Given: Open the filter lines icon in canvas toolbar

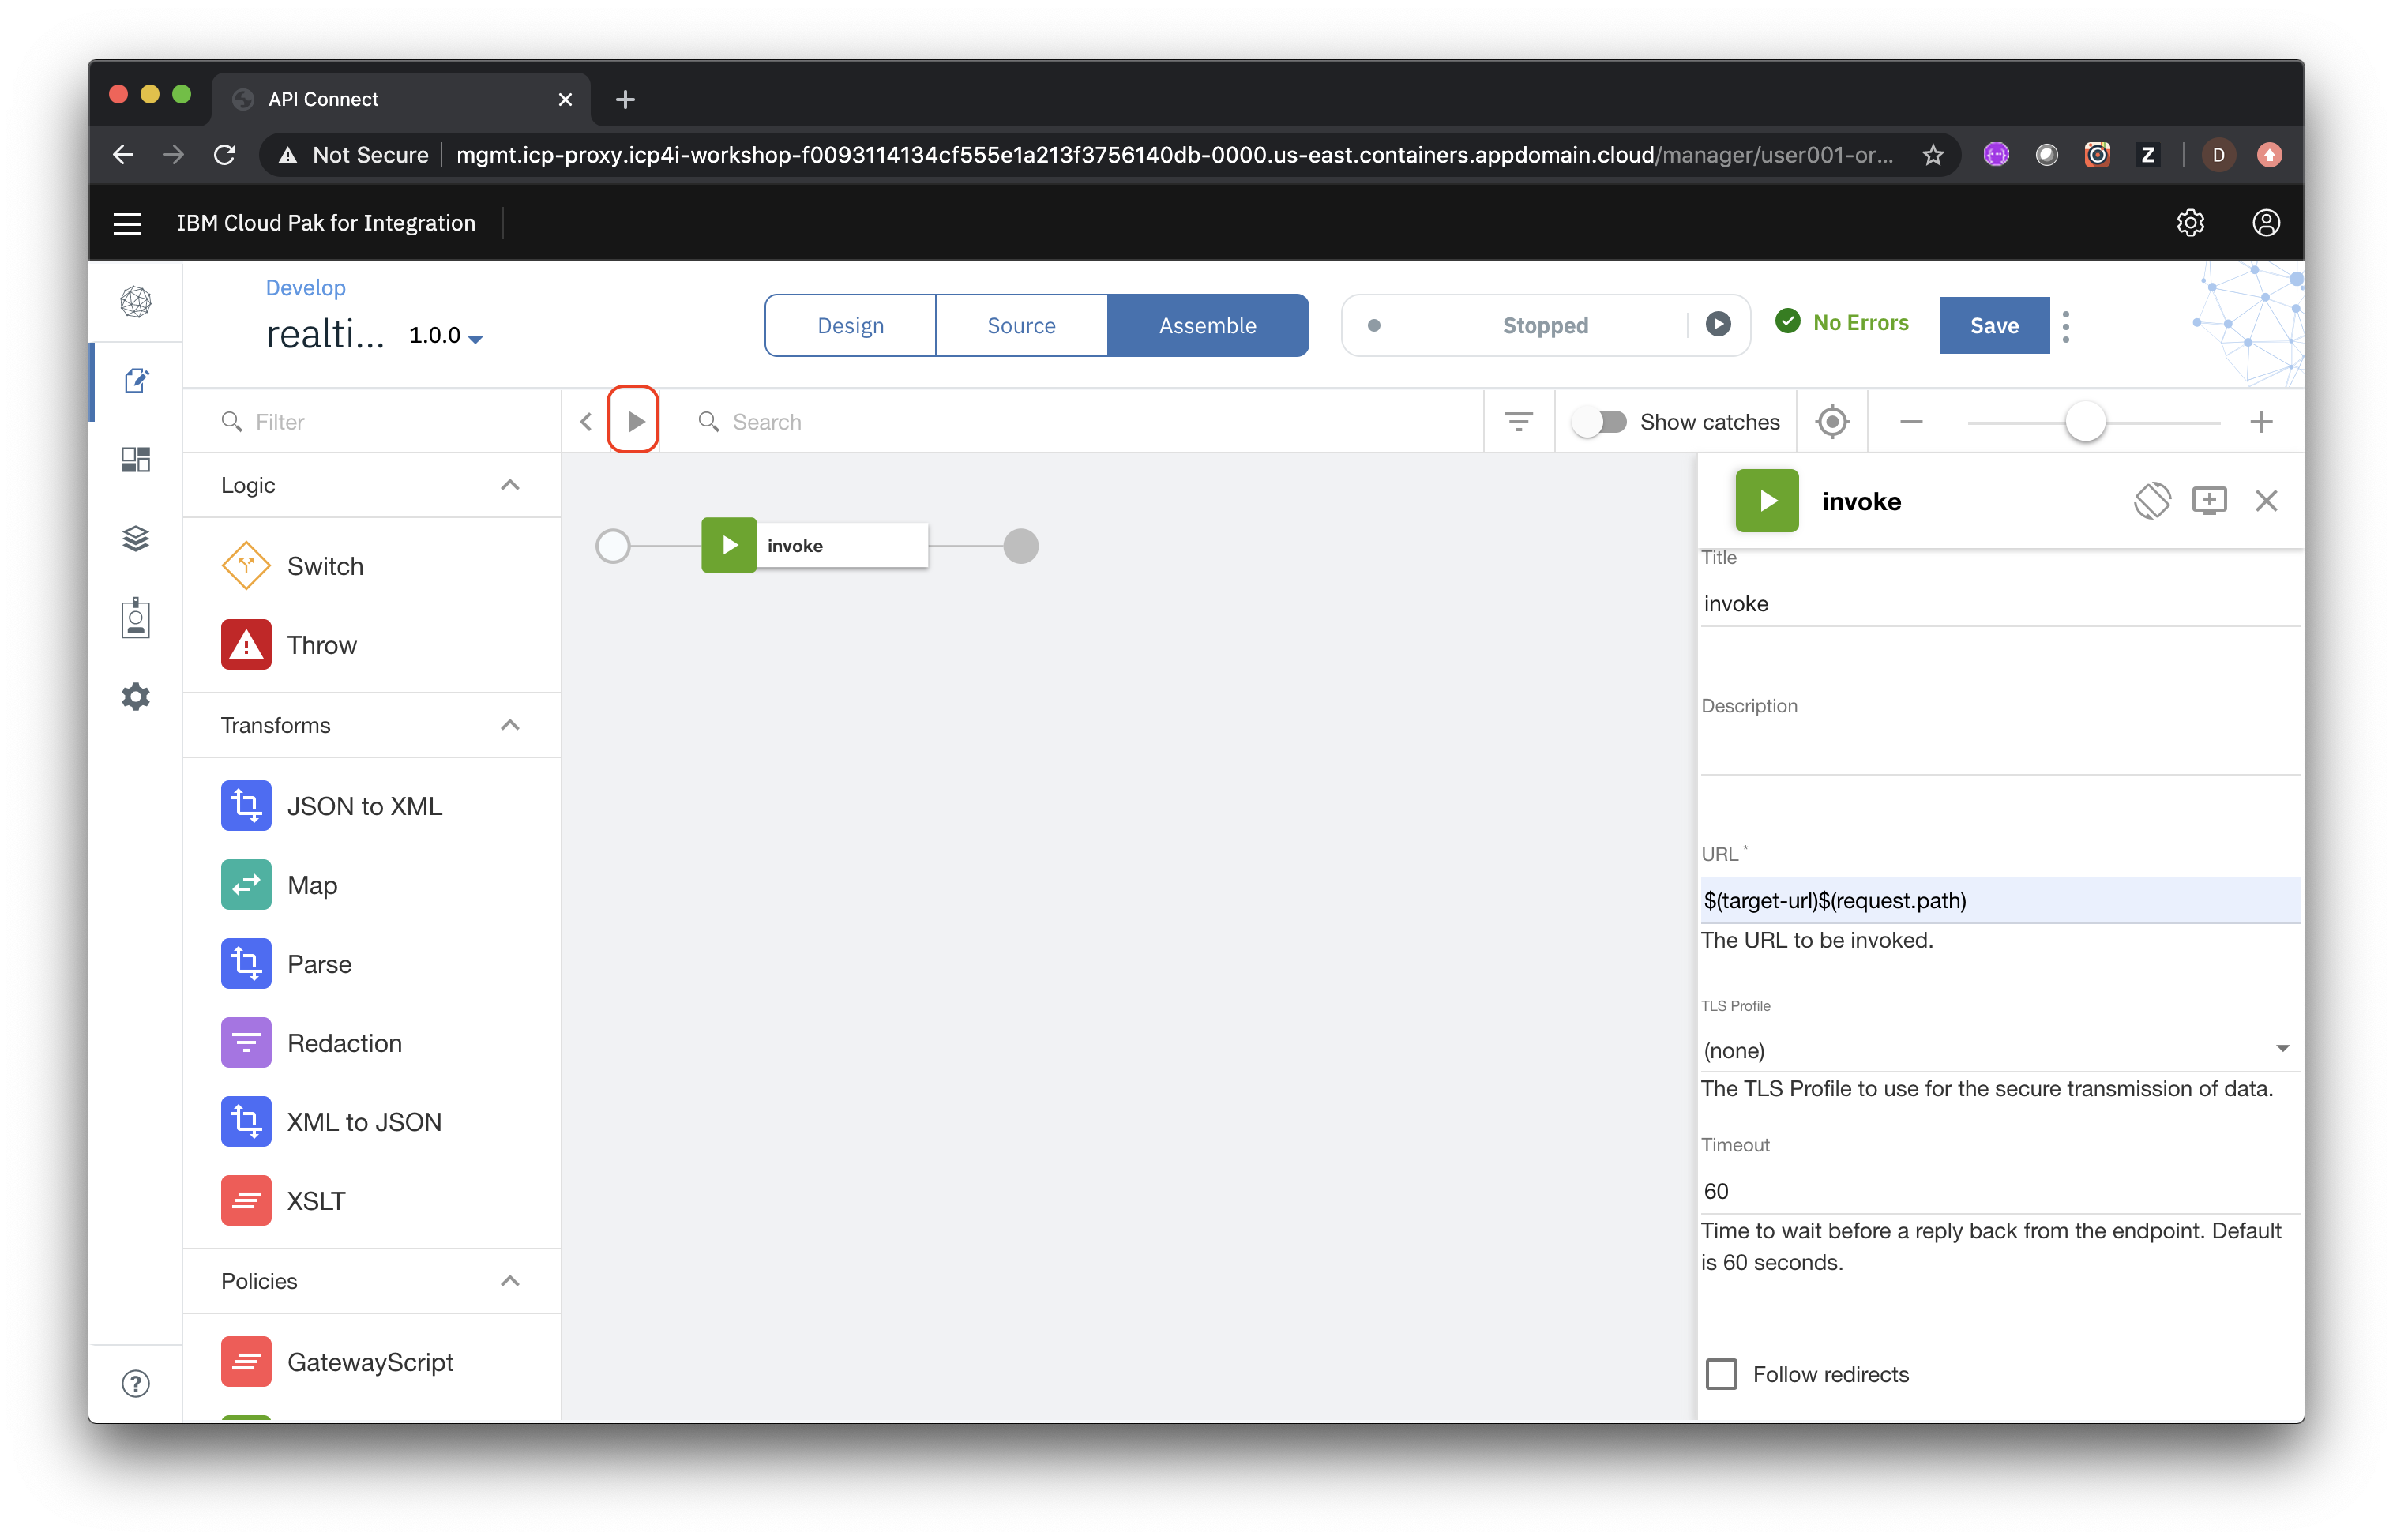Looking at the screenshot, I should click(x=1519, y=422).
